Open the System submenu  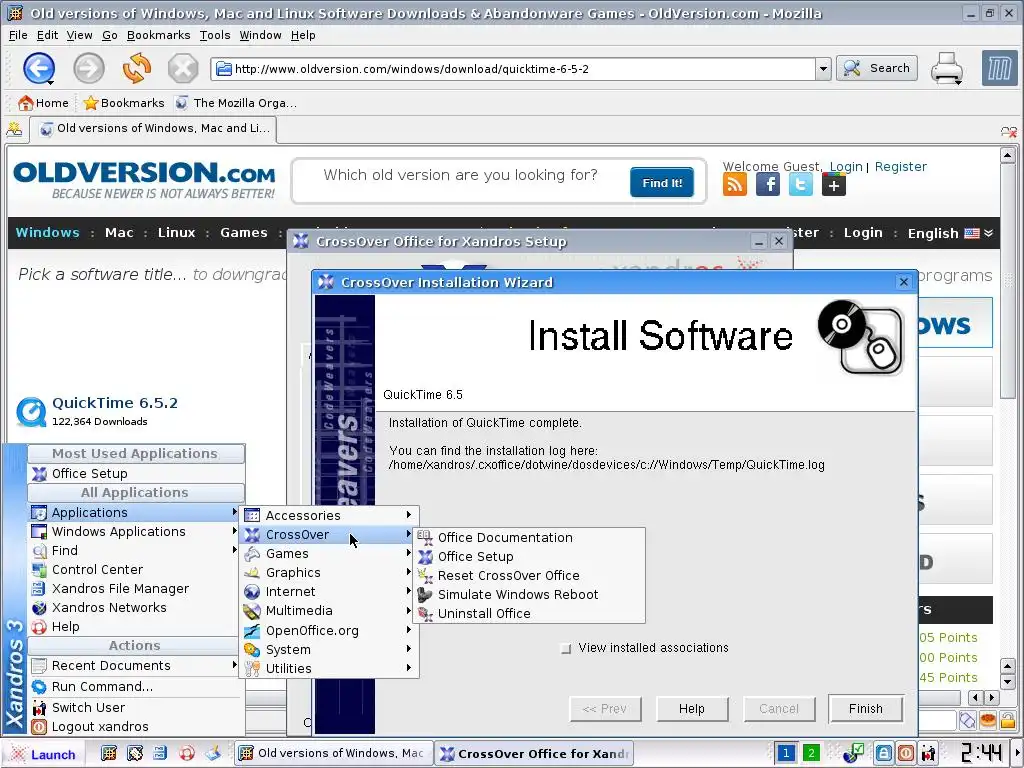[x=329, y=649]
